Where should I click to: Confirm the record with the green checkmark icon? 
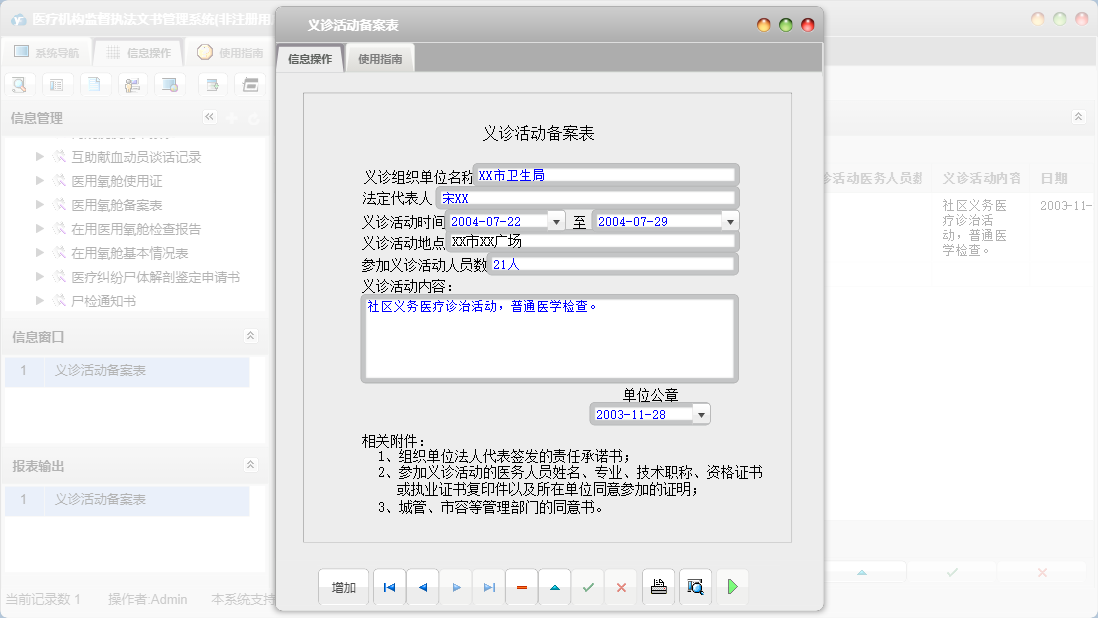588,587
